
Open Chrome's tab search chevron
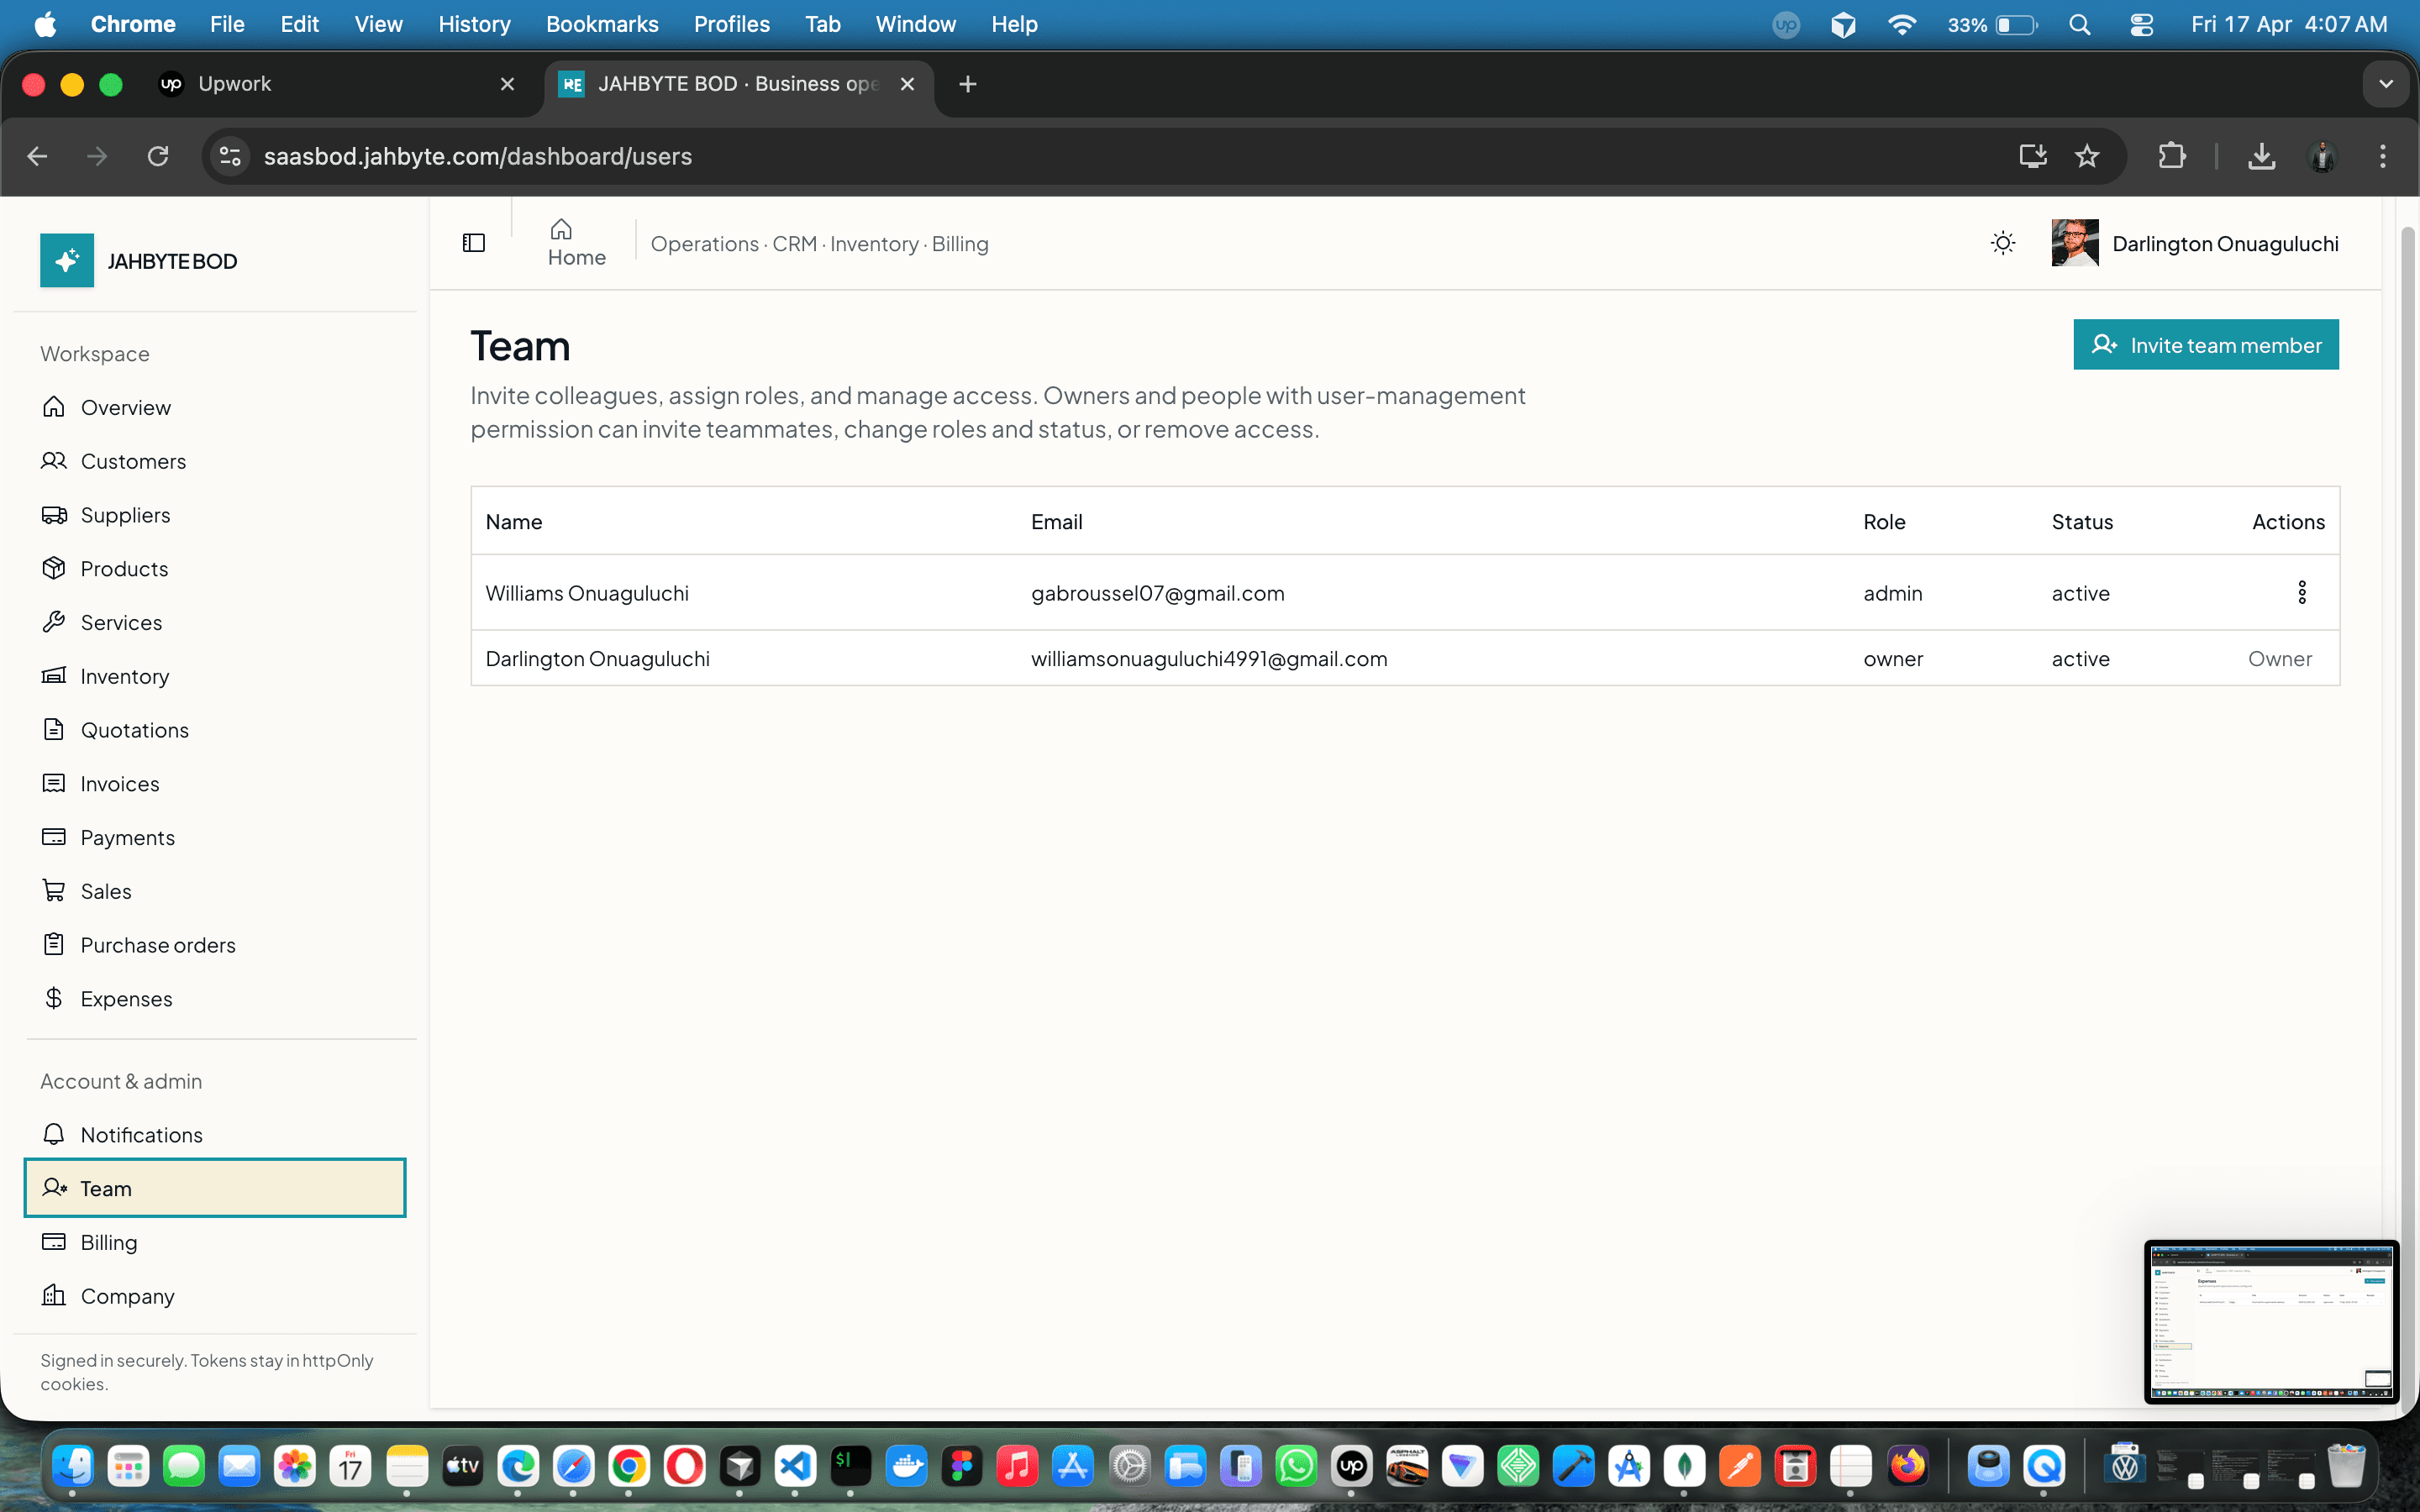(2387, 84)
